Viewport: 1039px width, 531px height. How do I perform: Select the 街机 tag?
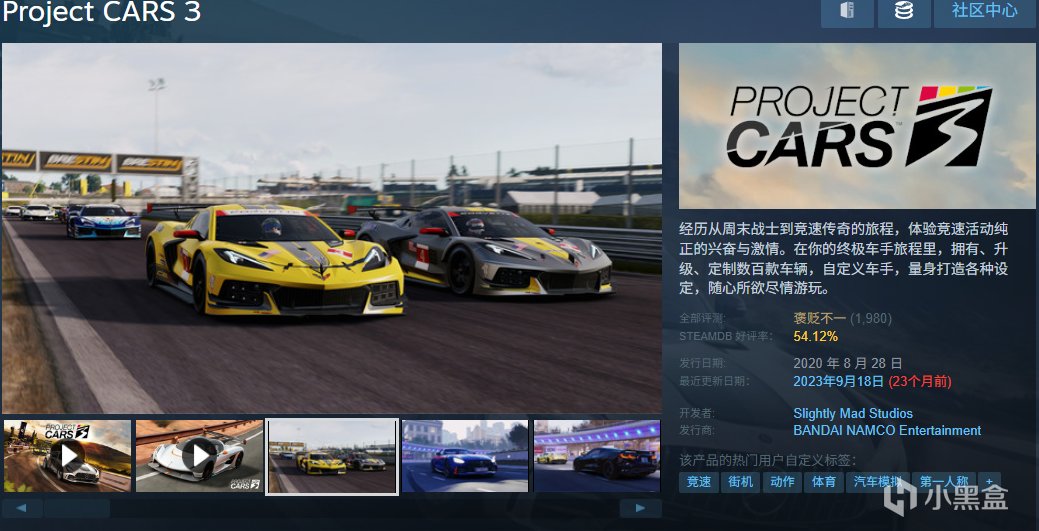coord(741,482)
